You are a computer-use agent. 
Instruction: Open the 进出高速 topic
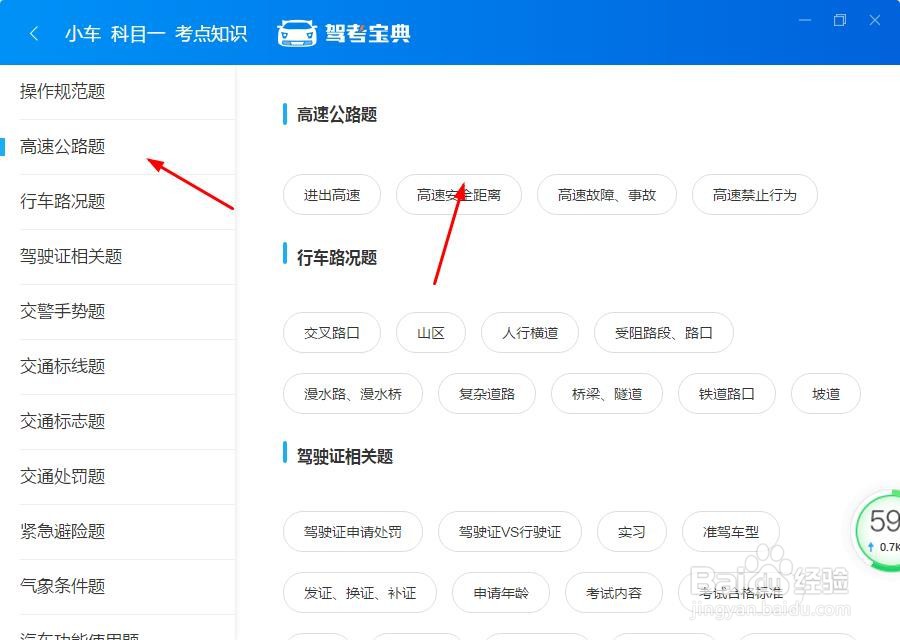coord(332,195)
